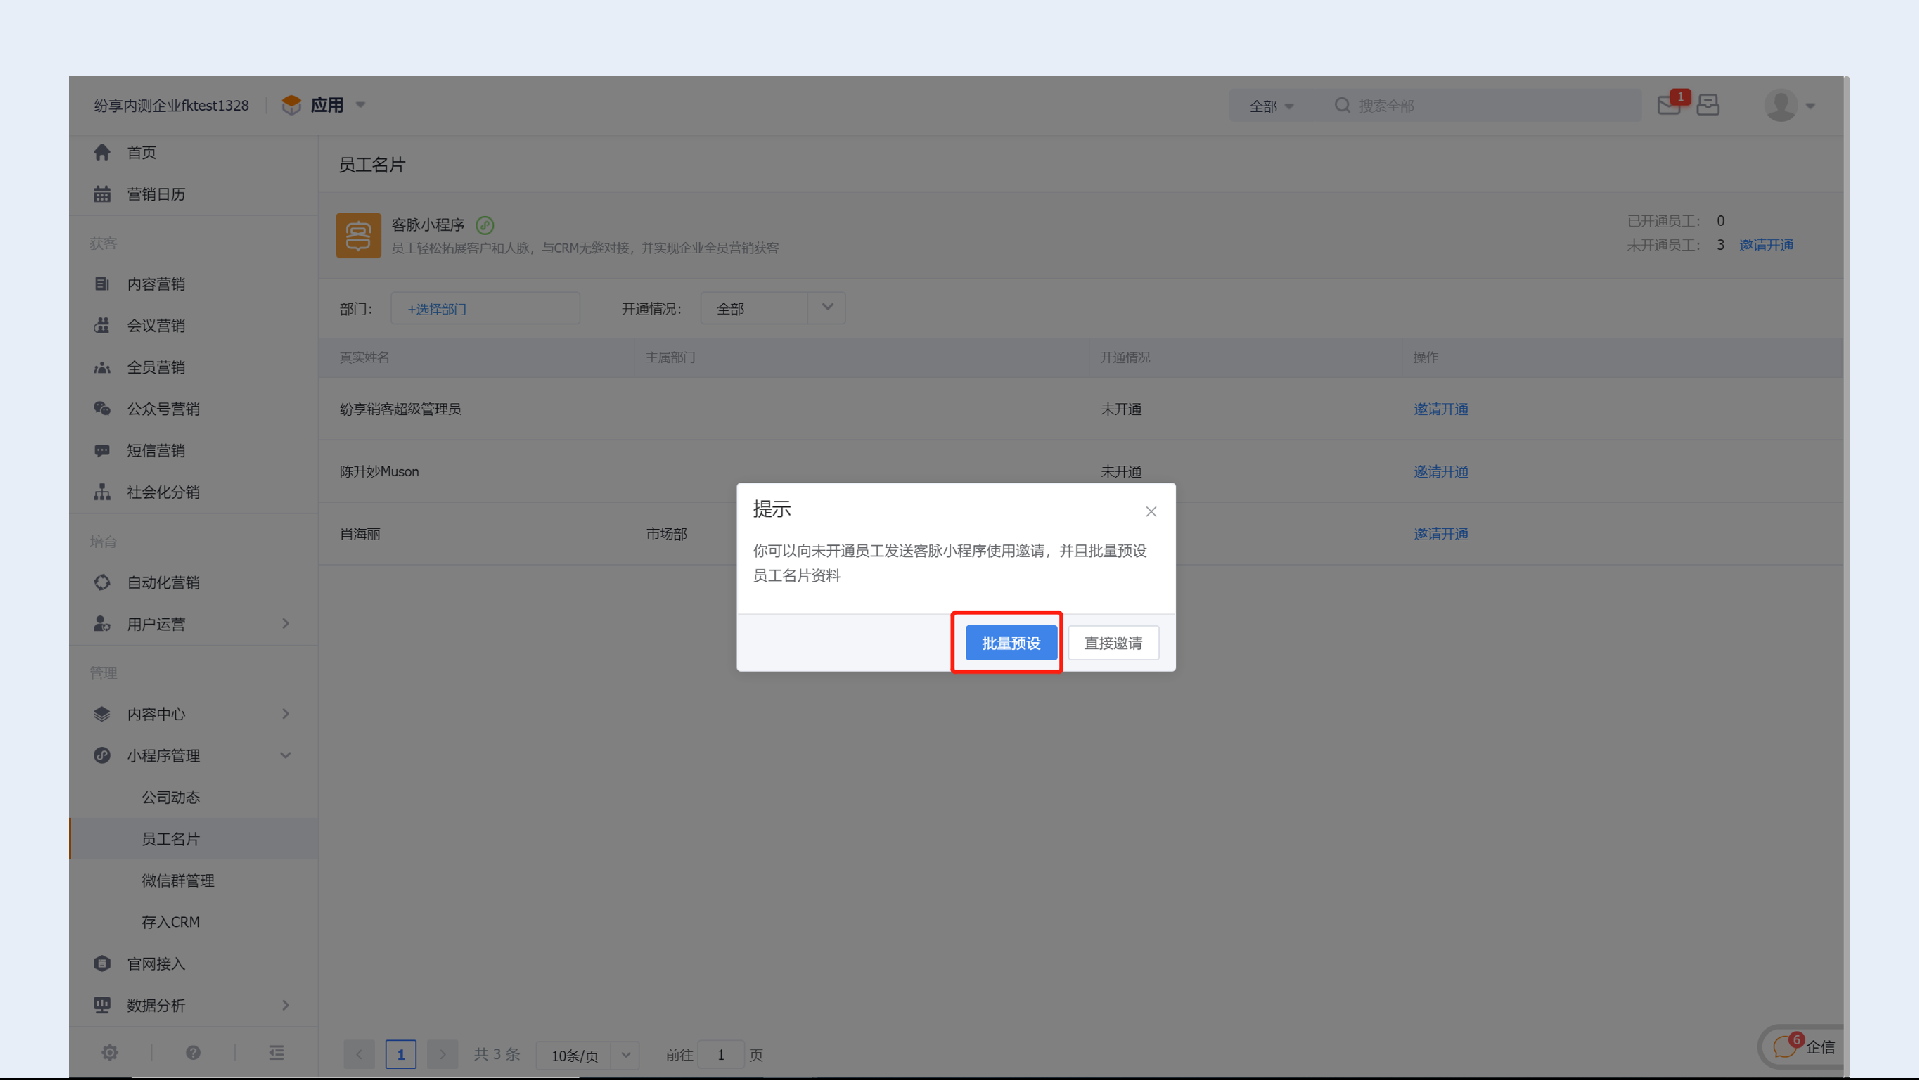Image resolution: width=1919 pixels, height=1080 pixels.
Task: Expand the 数据分析 submenu arrow
Action: click(286, 1005)
